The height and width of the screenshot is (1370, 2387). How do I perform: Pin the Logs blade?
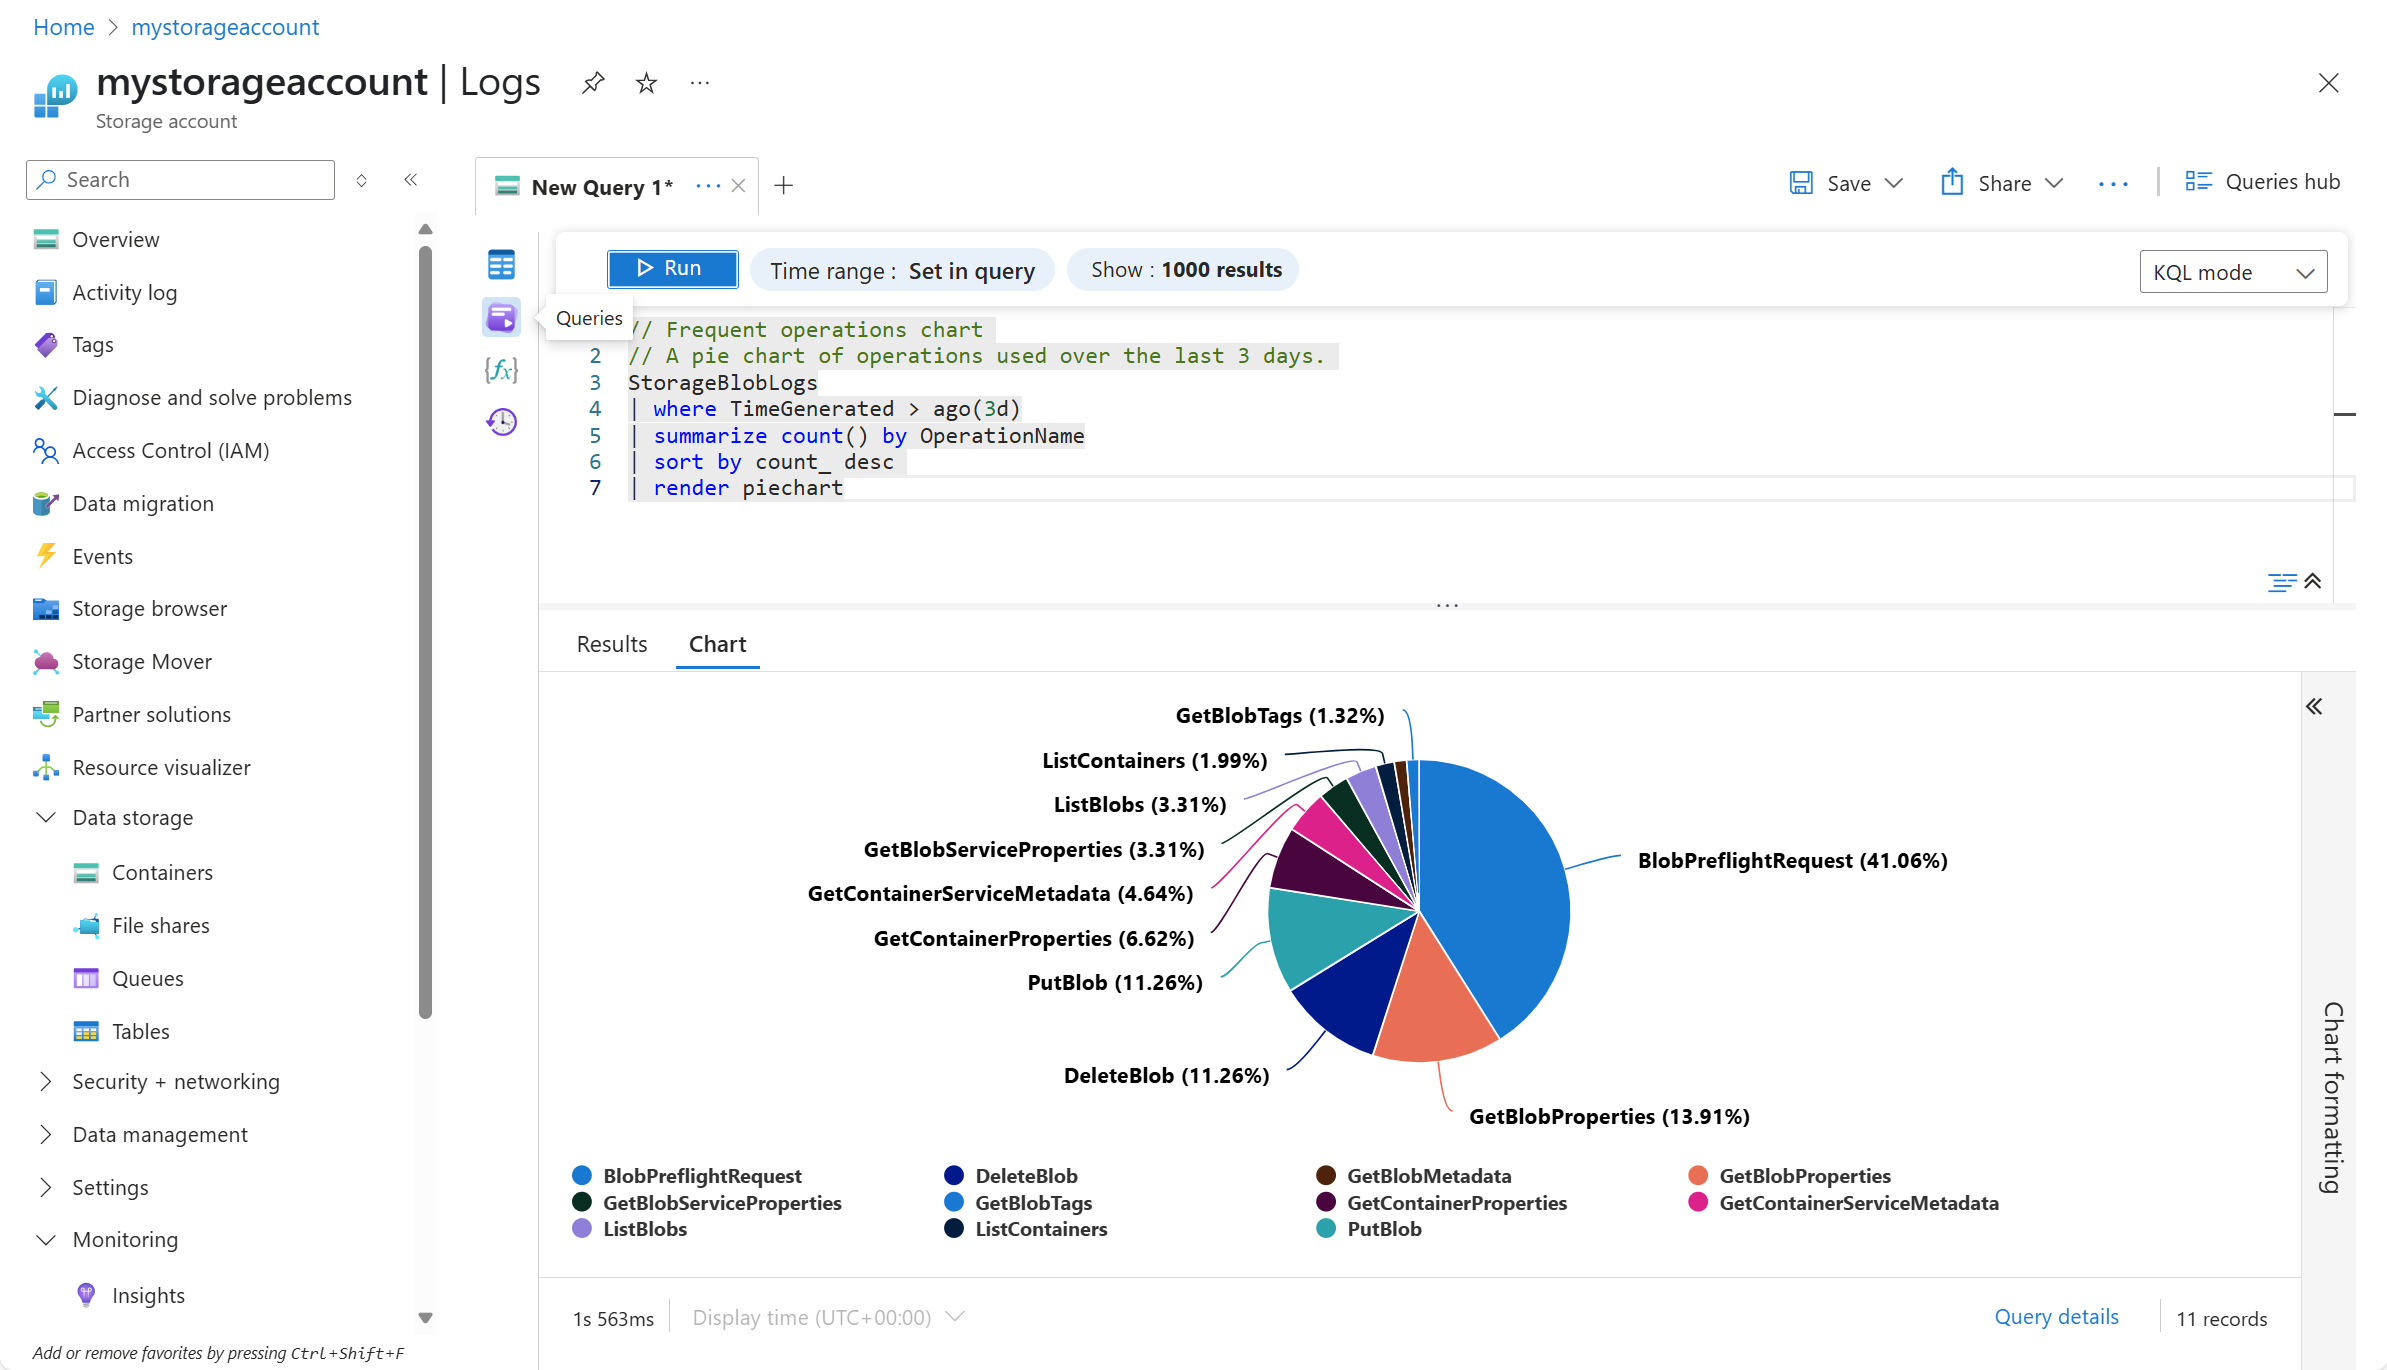(x=593, y=83)
